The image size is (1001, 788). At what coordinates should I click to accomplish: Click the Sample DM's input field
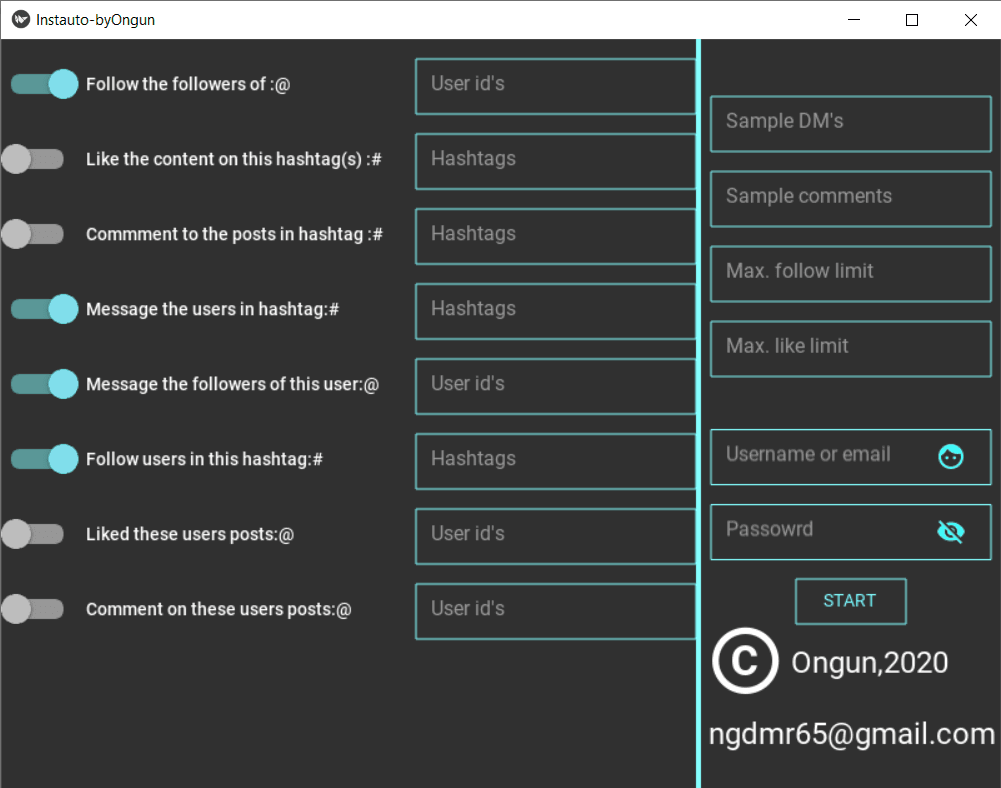[x=850, y=124]
